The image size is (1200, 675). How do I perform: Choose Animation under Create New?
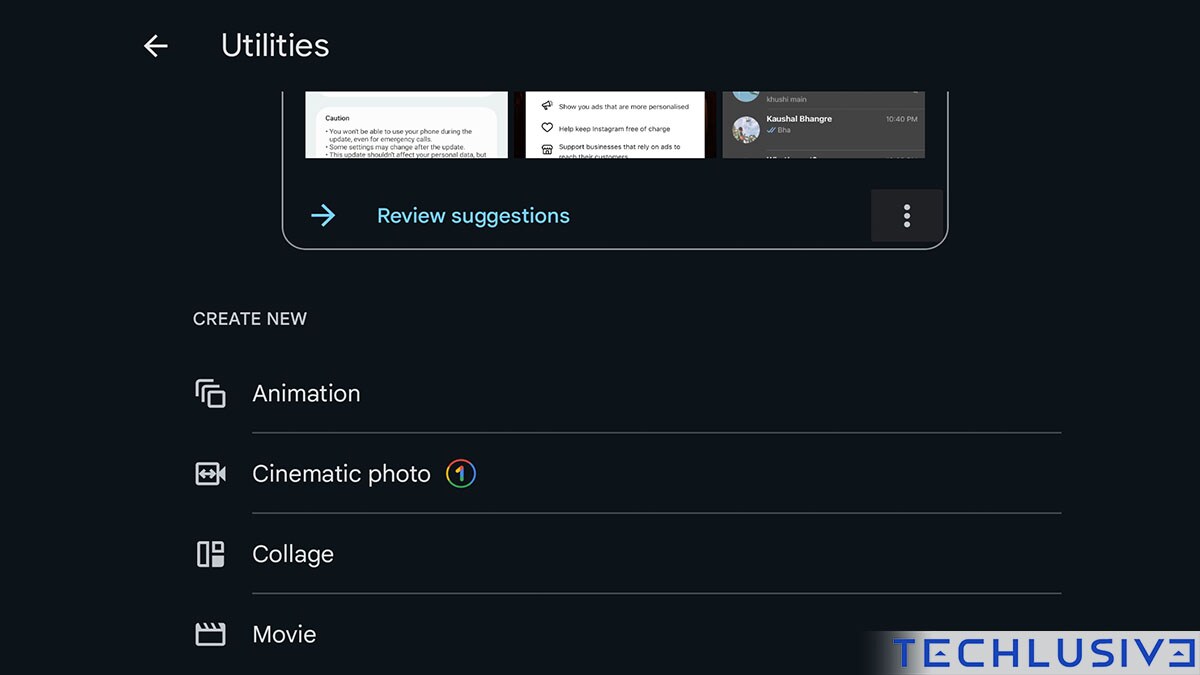(306, 393)
